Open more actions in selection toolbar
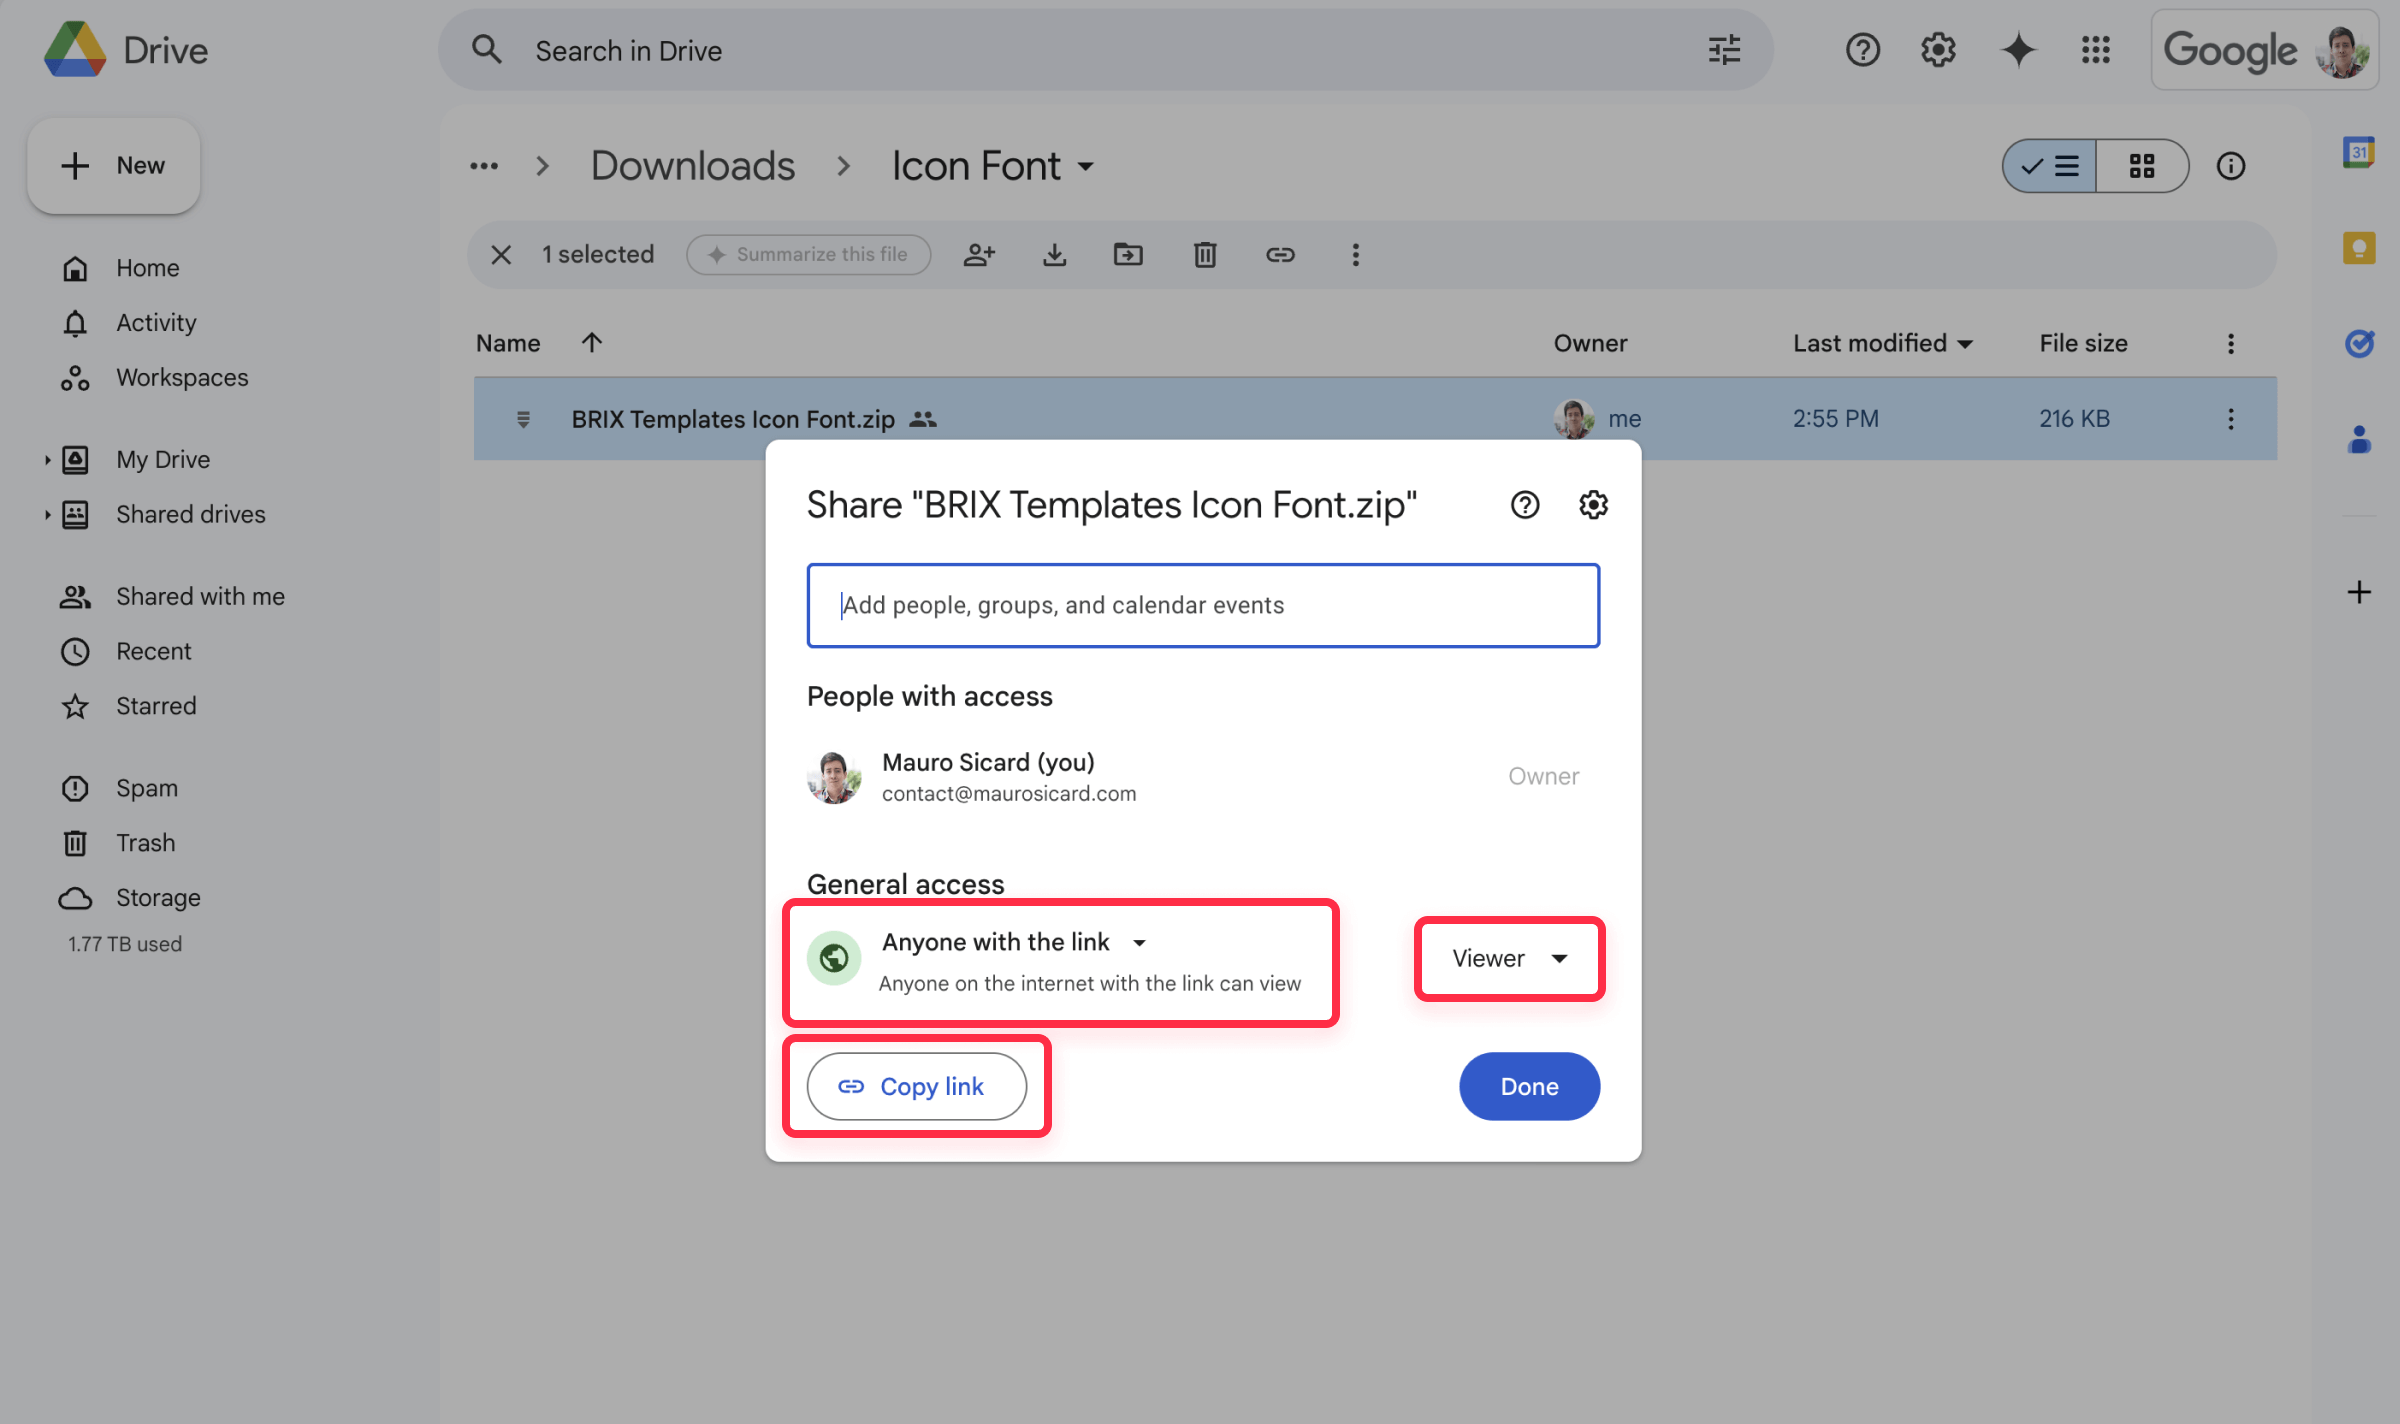This screenshot has width=2400, height=1424. click(x=1355, y=255)
